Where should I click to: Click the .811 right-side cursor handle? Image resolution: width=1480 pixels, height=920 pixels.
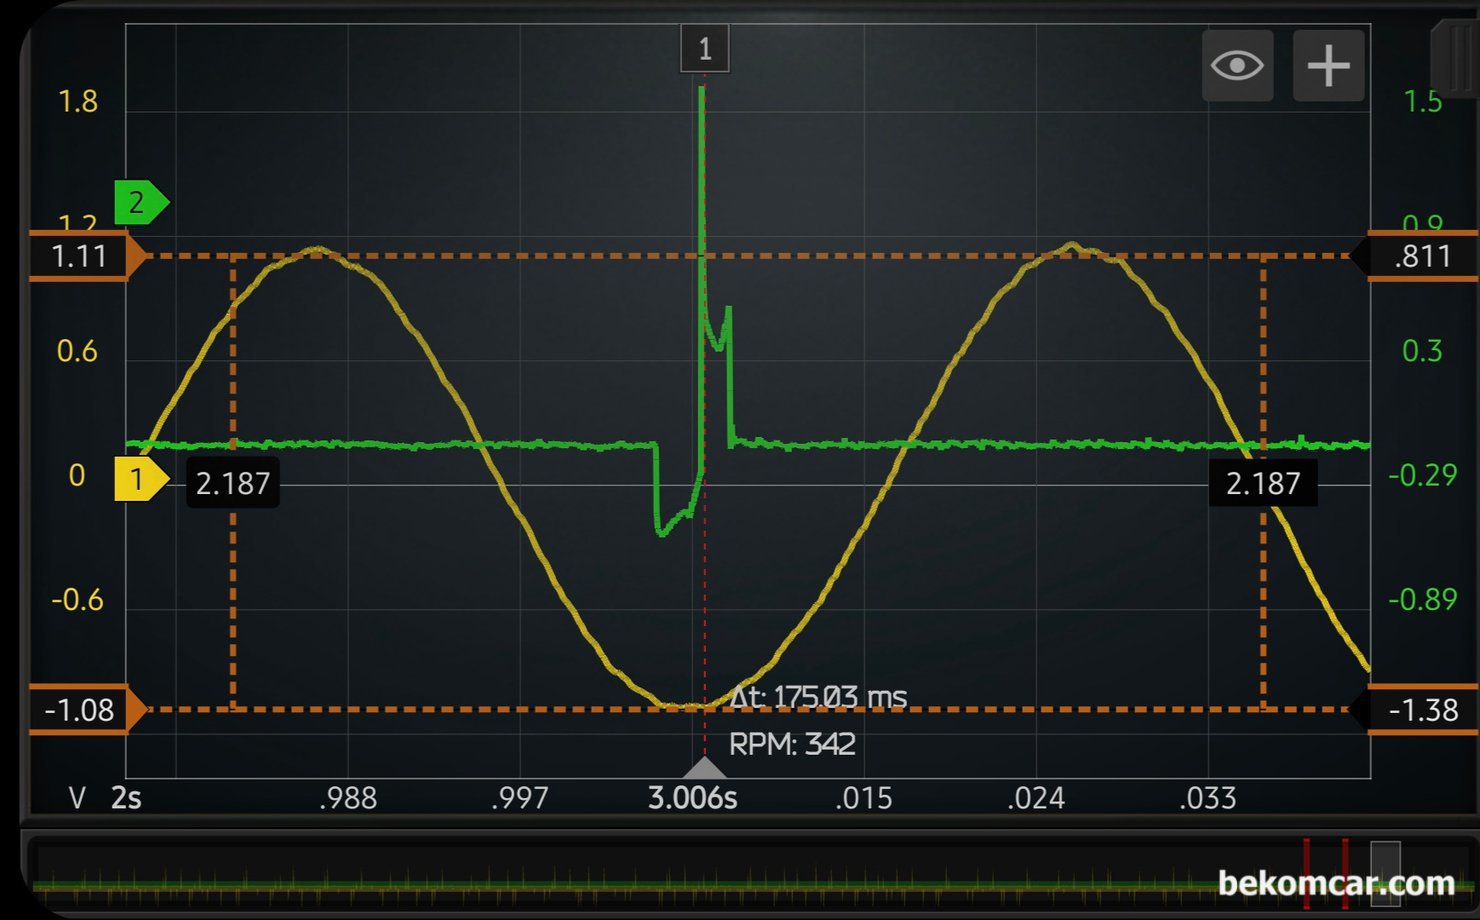pyautogui.click(x=1420, y=257)
